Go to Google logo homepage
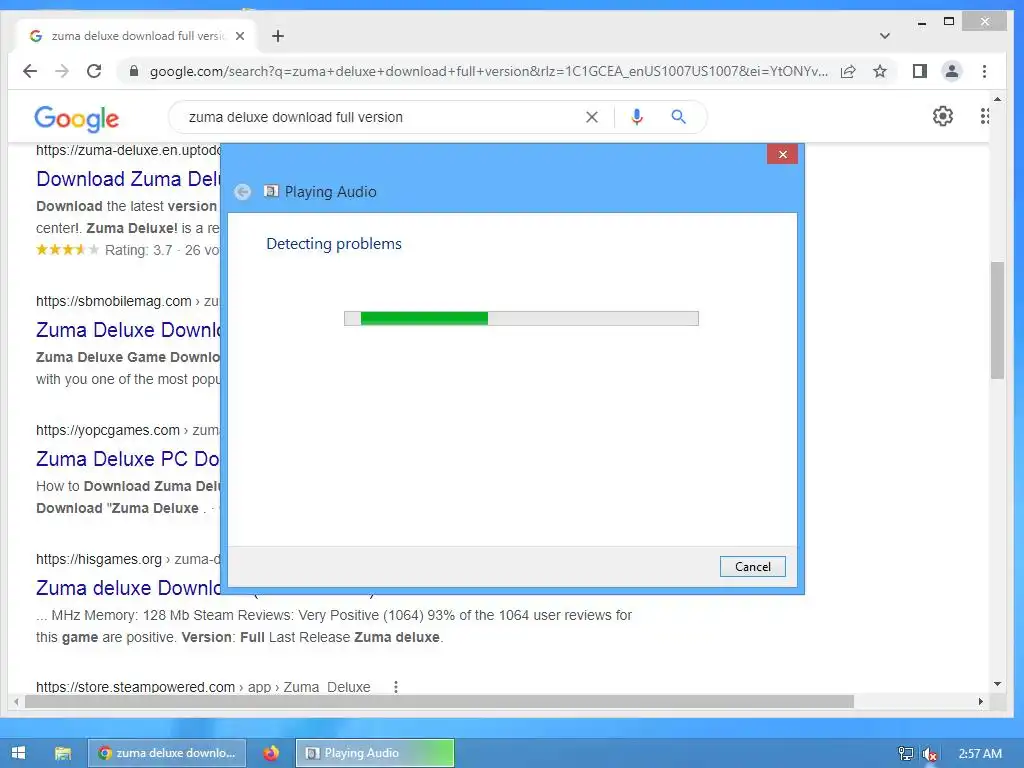Viewport: 1024px width, 768px height. click(x=76, y=118)
